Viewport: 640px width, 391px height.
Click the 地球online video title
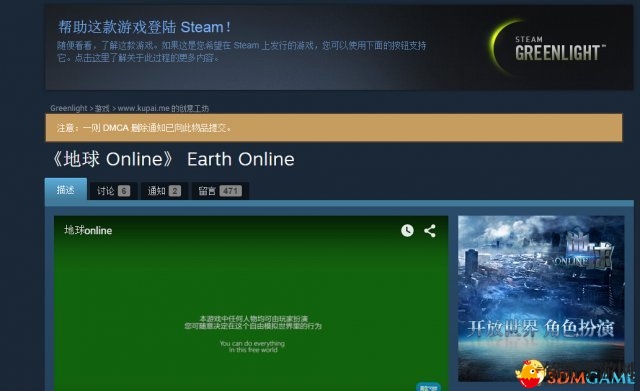point(88,230)
